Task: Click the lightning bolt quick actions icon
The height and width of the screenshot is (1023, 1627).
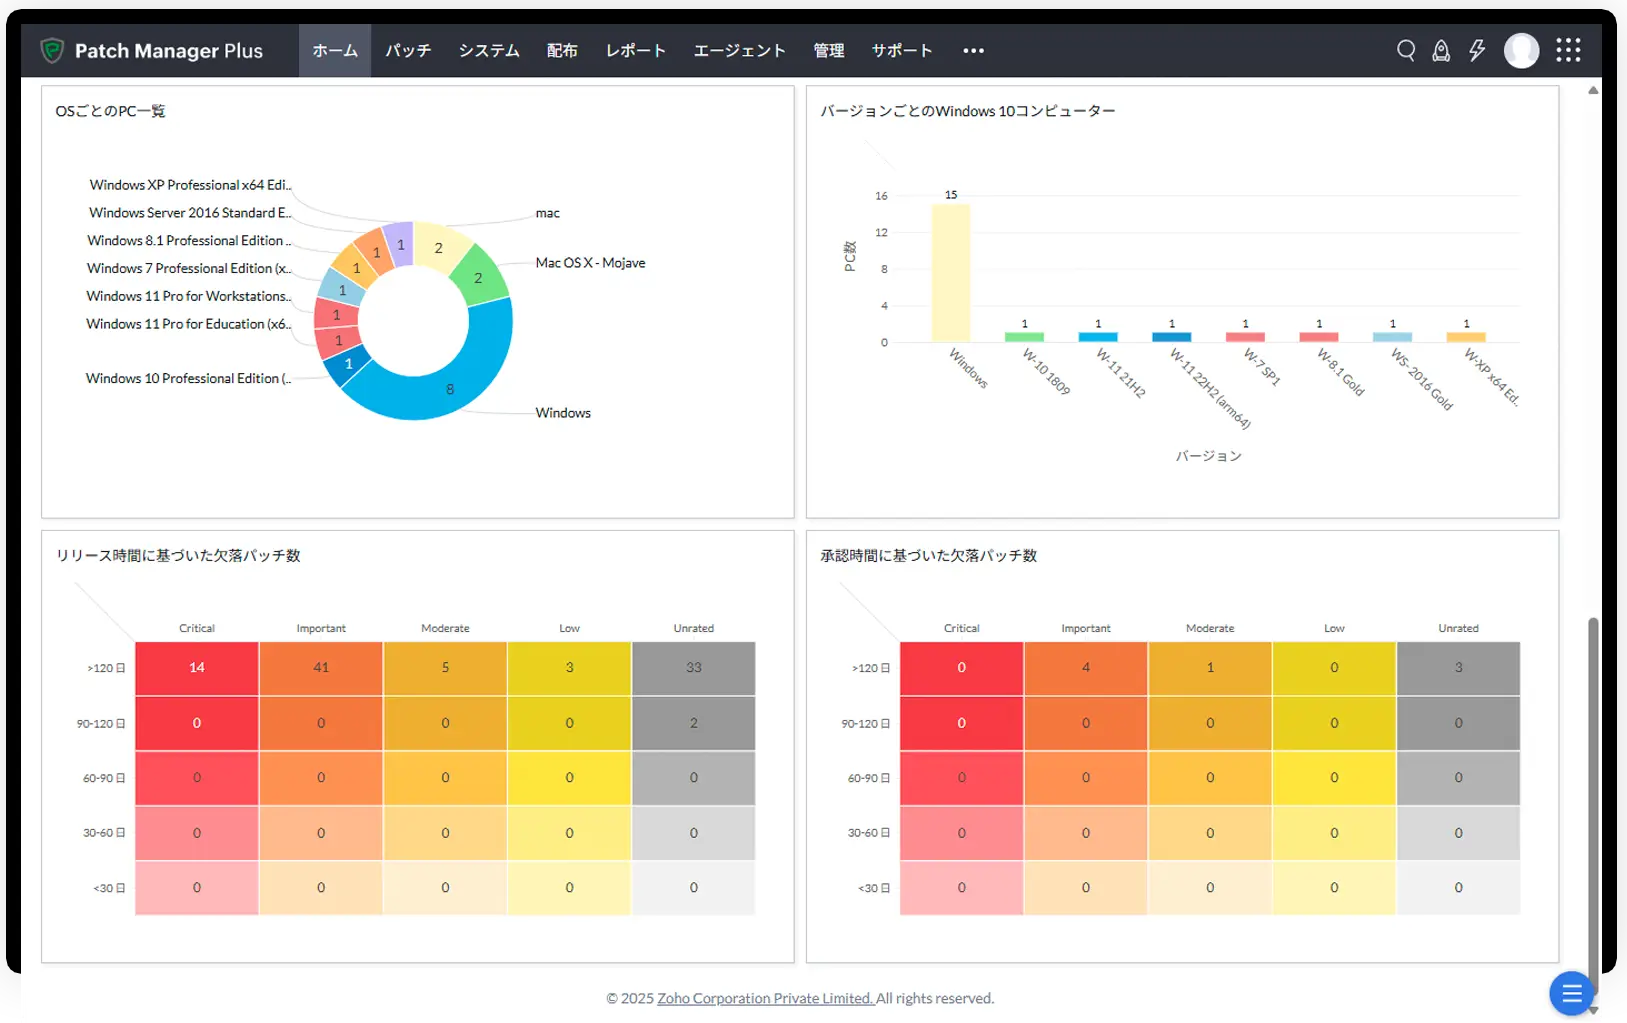Action: pyautogui.click(x=1477, y=50)
